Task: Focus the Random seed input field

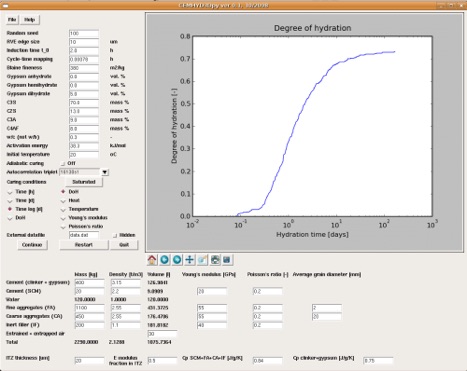Action: coord(84,33)
